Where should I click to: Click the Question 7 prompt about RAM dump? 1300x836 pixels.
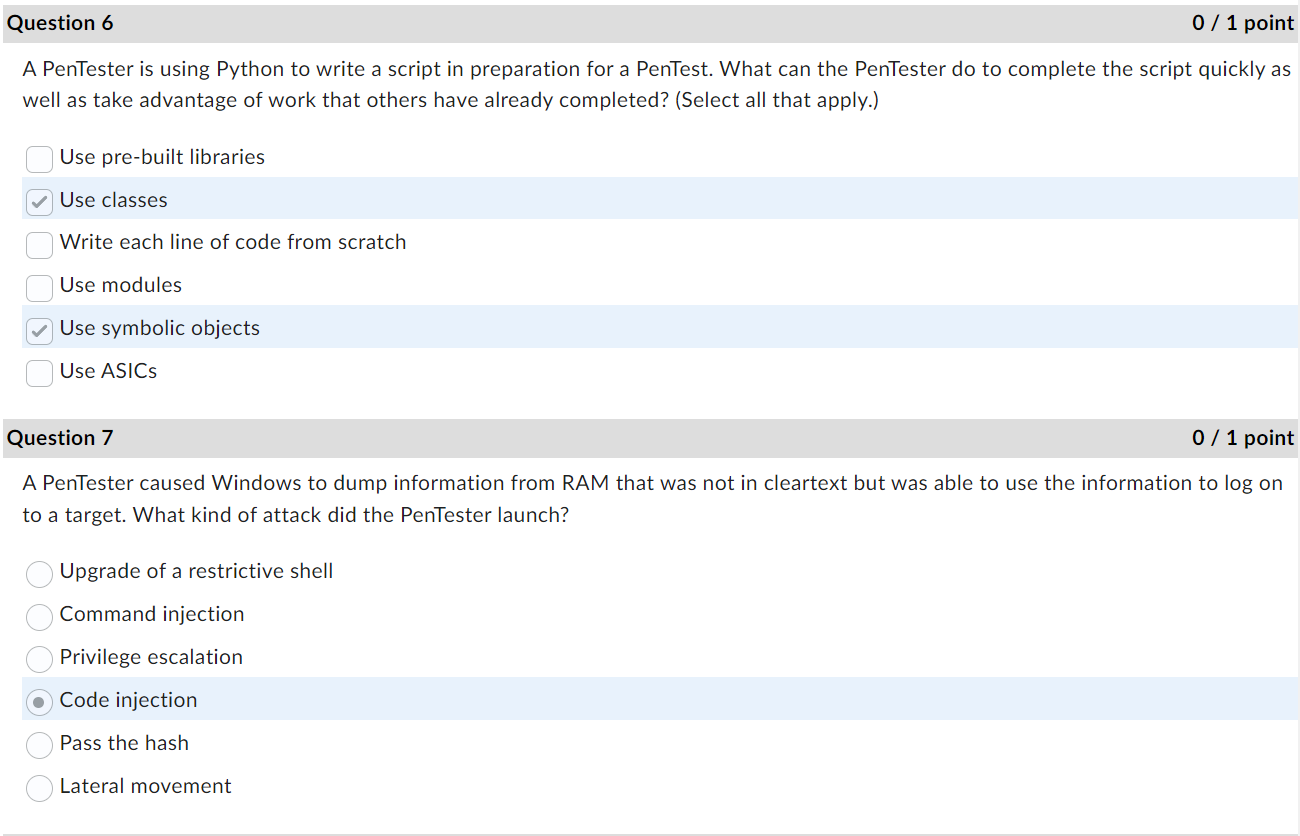tap(652, 499)
